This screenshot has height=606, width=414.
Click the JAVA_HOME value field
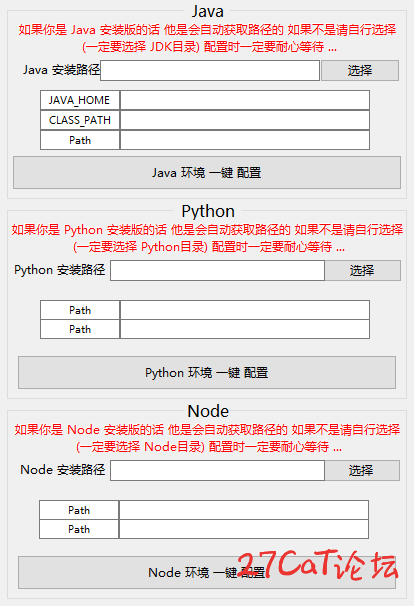pyautogui.click(x=245, y=100)
